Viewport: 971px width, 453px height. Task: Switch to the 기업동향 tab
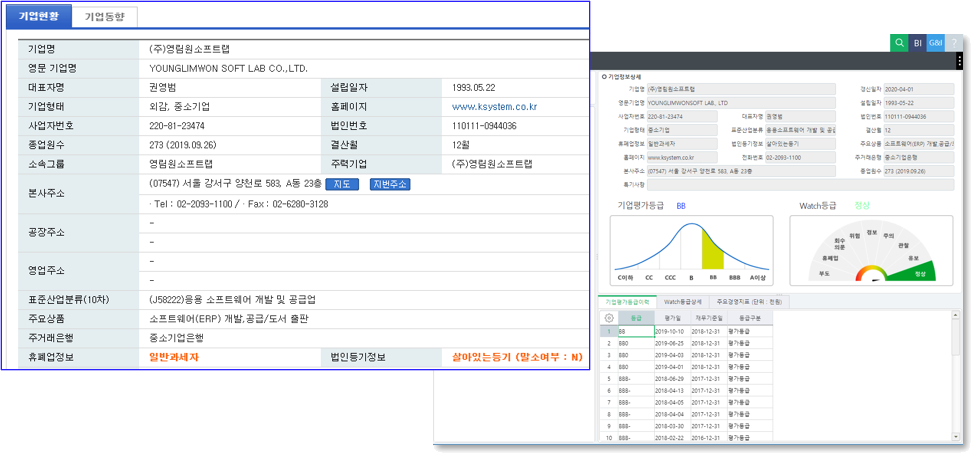click(x=105, y=17)
